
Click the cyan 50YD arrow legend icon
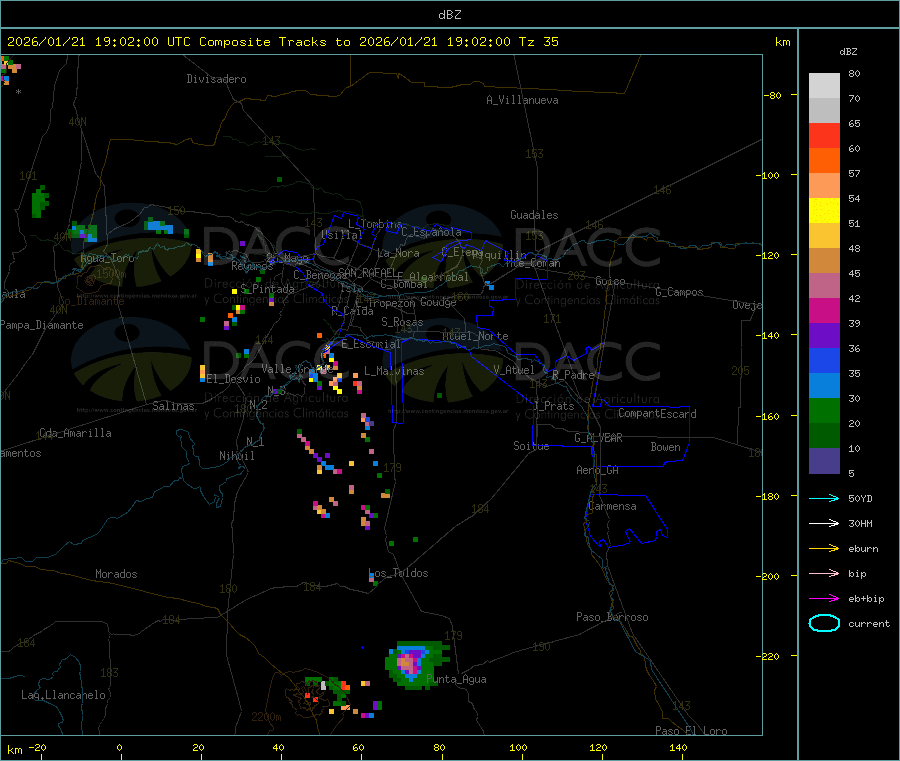[824, 498]
